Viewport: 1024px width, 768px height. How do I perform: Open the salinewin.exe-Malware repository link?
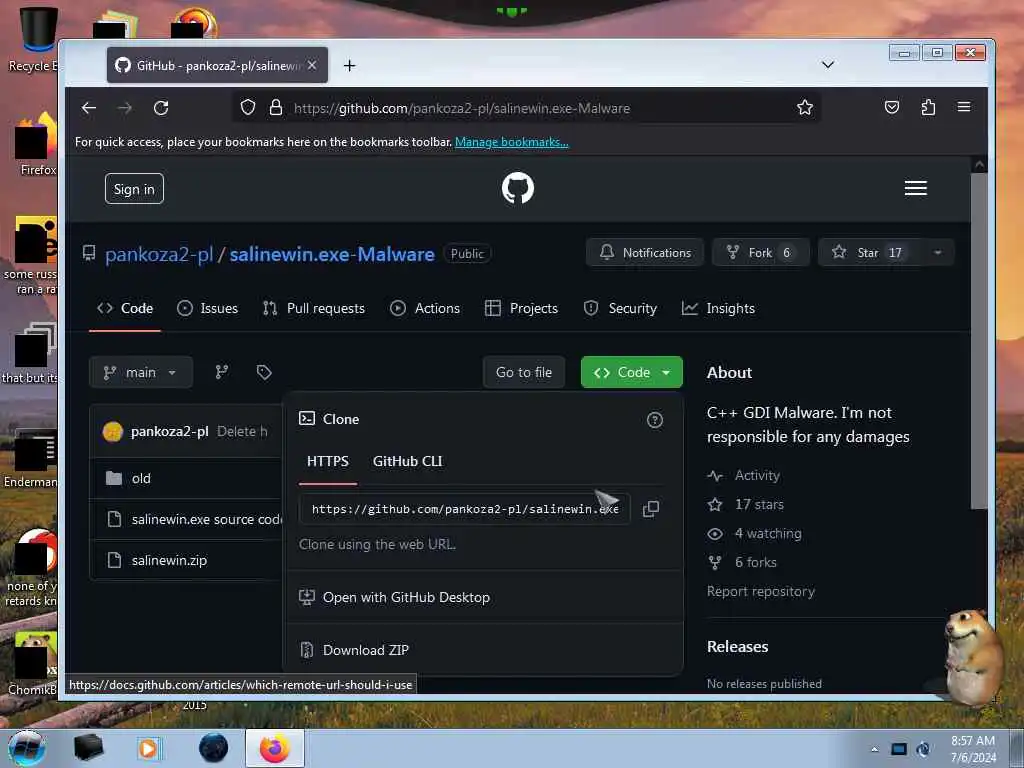tap(332, 254)
